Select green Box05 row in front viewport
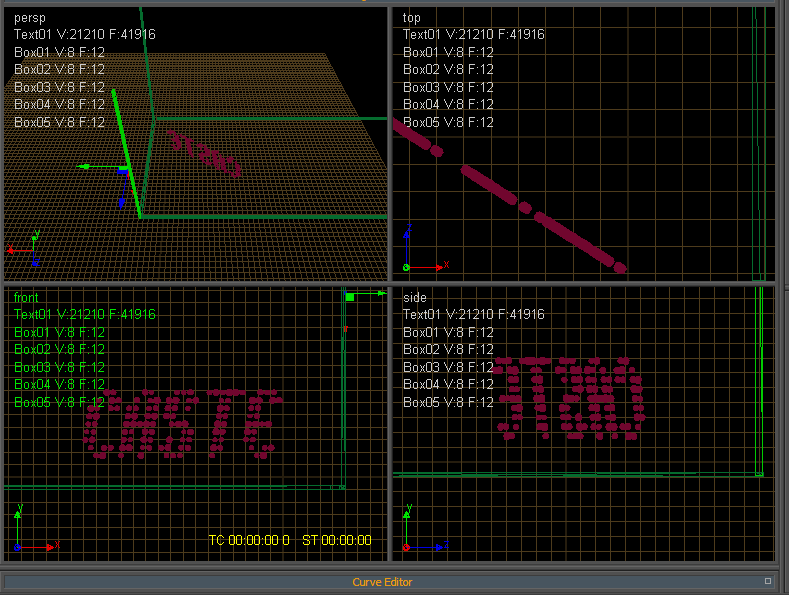The height and width of the screenshot is (595, 789). (x=59, y=402)
